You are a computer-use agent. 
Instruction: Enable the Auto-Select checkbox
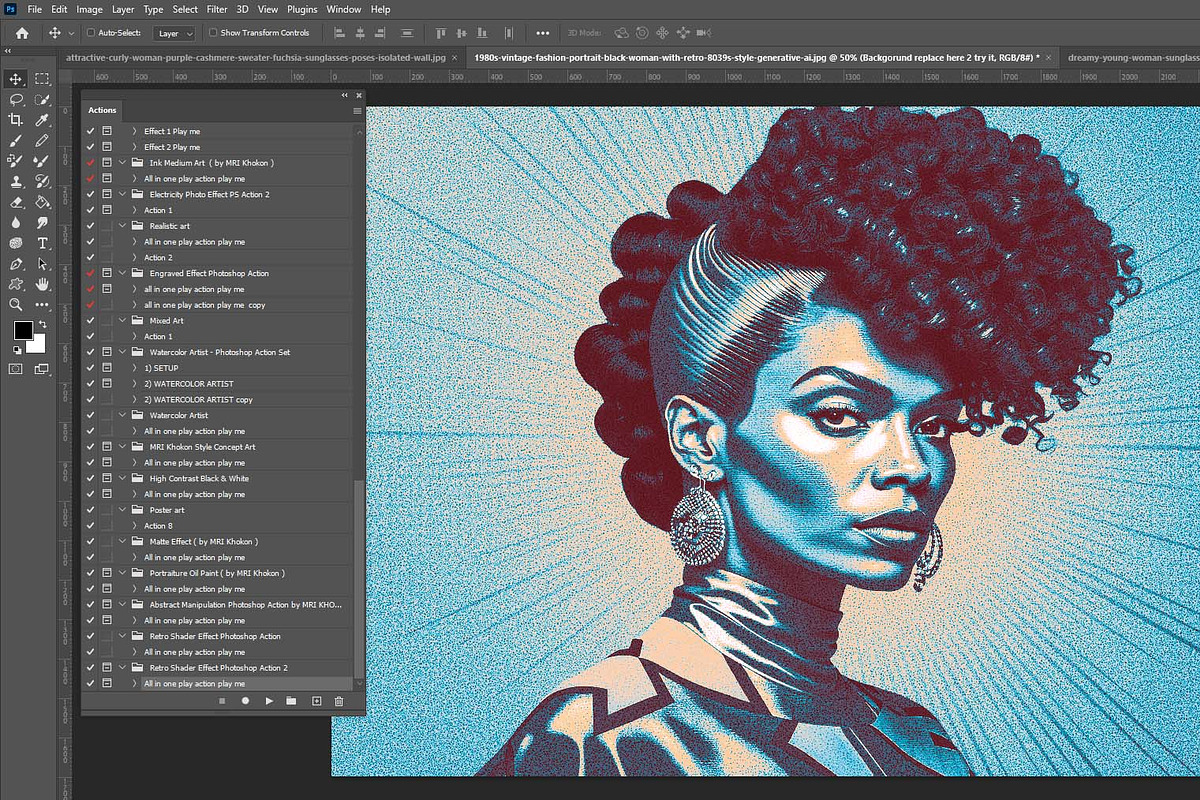pos(92,33)
